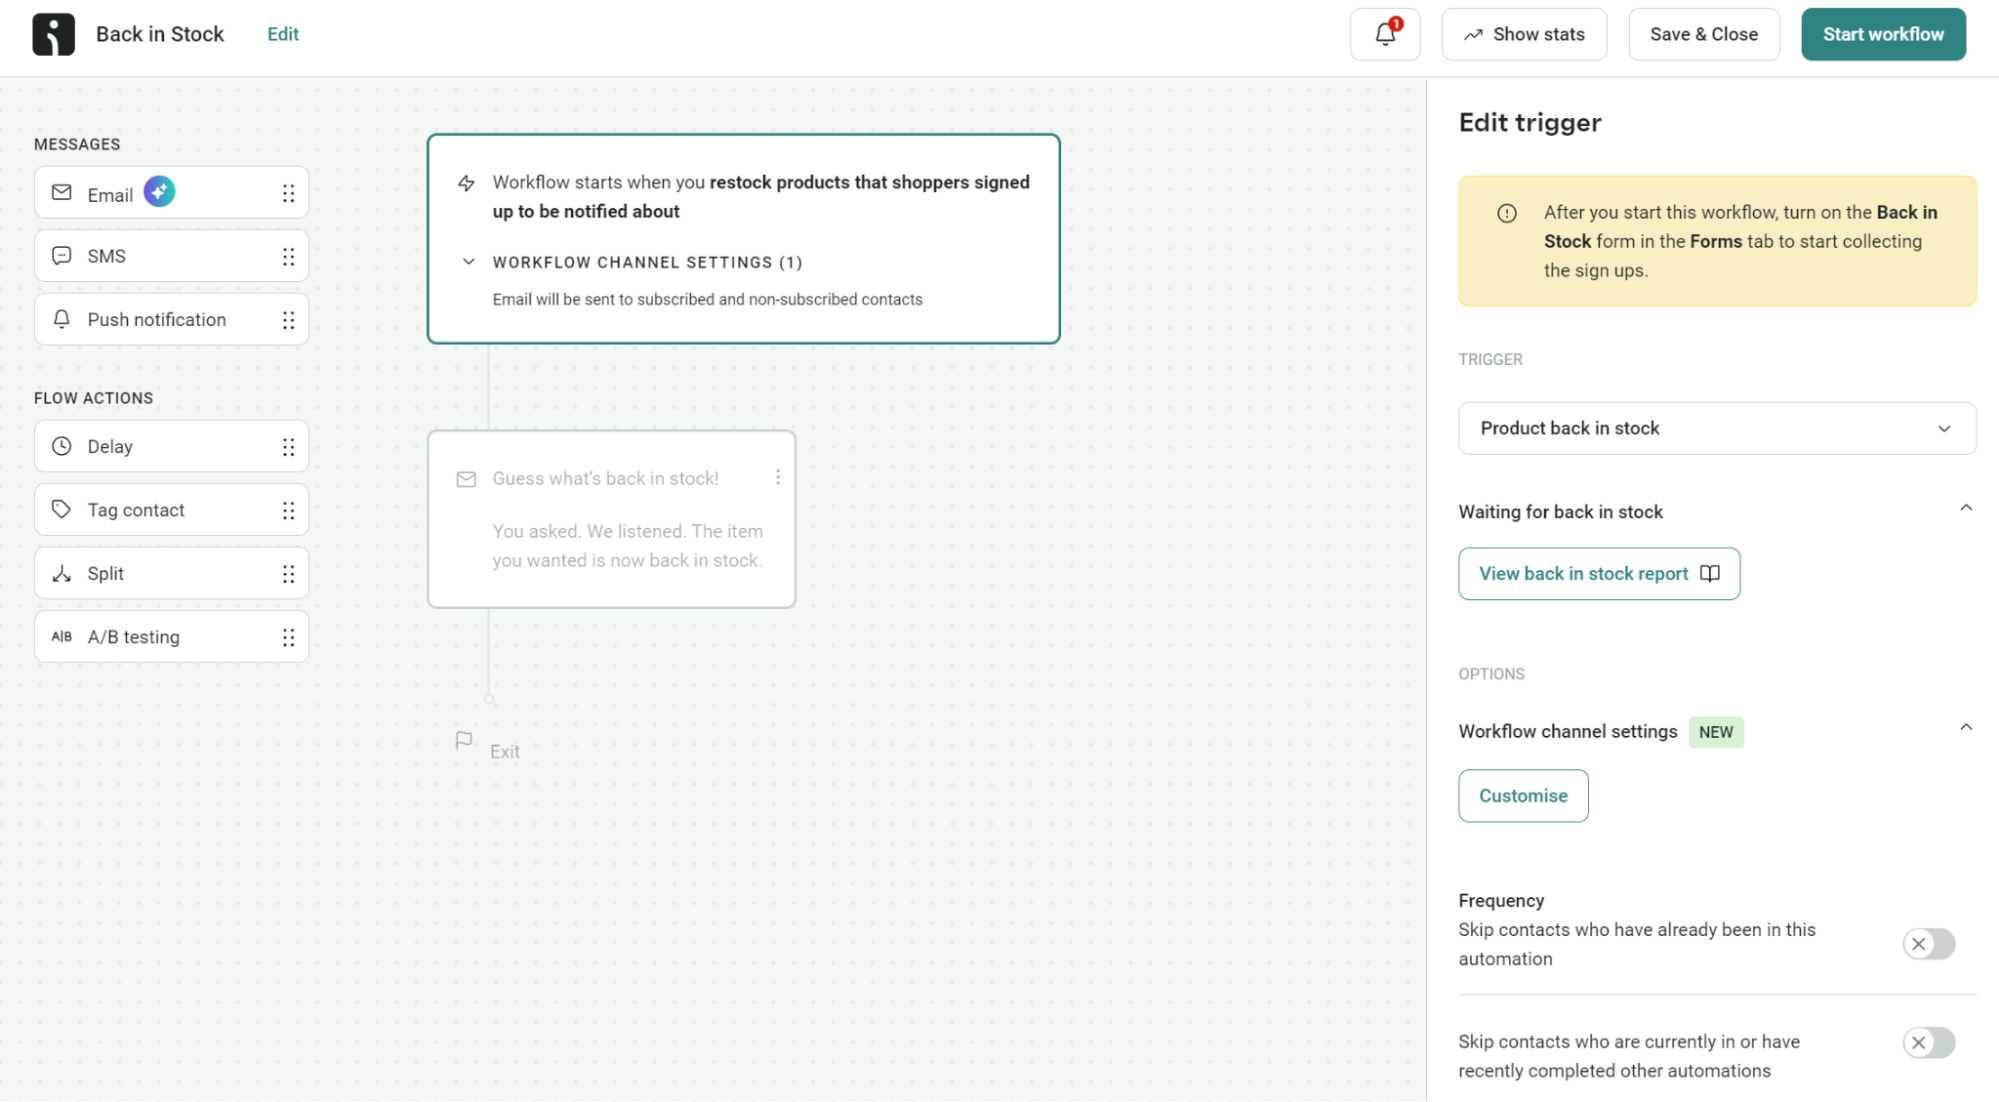This screenshot has width=1999, height=1102.
Task: Open Show stats view
Action: click(x=1524, y=33)
